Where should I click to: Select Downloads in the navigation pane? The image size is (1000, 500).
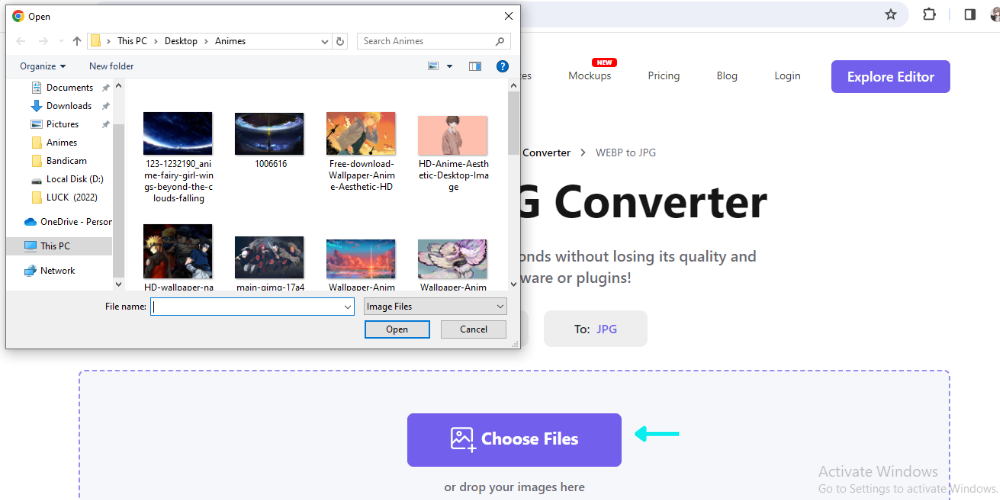pos(69,106)
